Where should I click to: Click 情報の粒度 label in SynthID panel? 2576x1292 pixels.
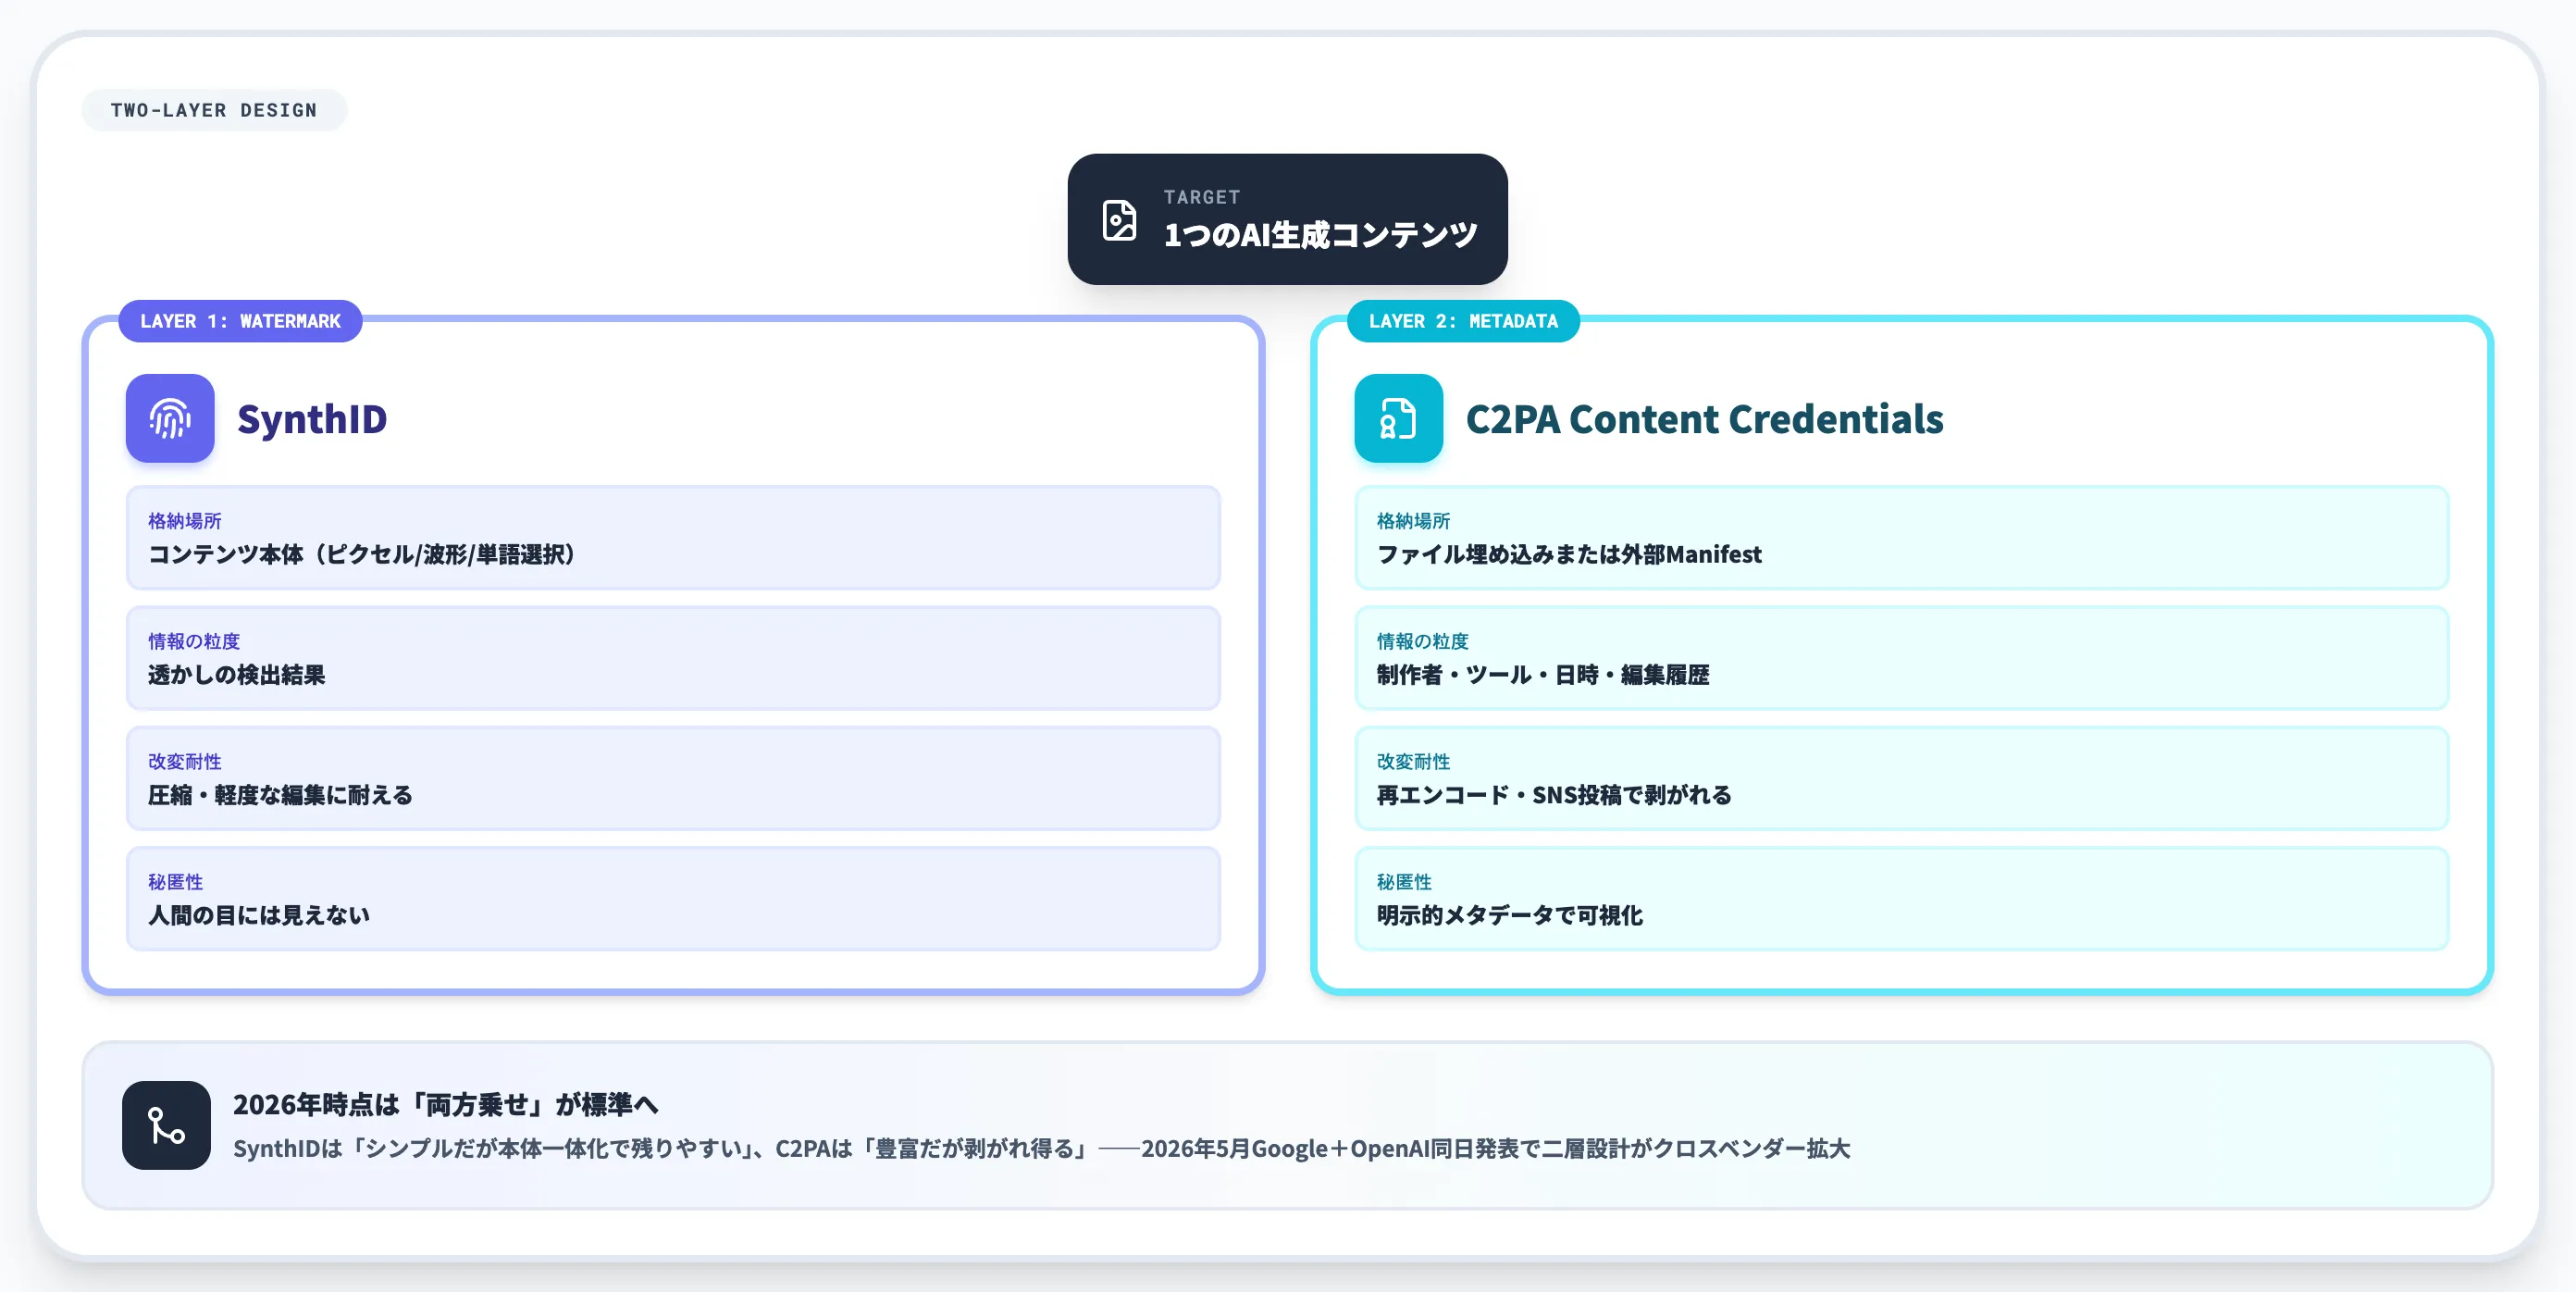194,641
